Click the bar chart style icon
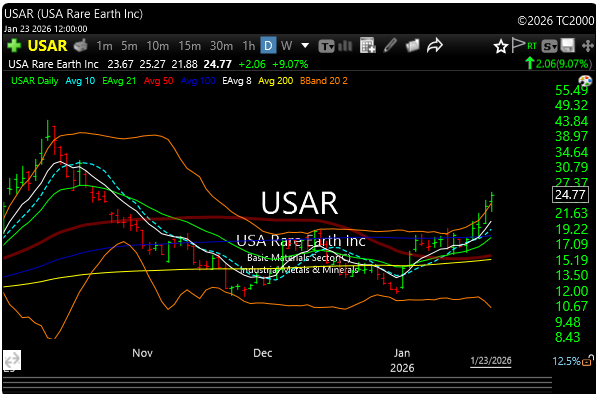596x394 pixels. click(x=345, y=46)
